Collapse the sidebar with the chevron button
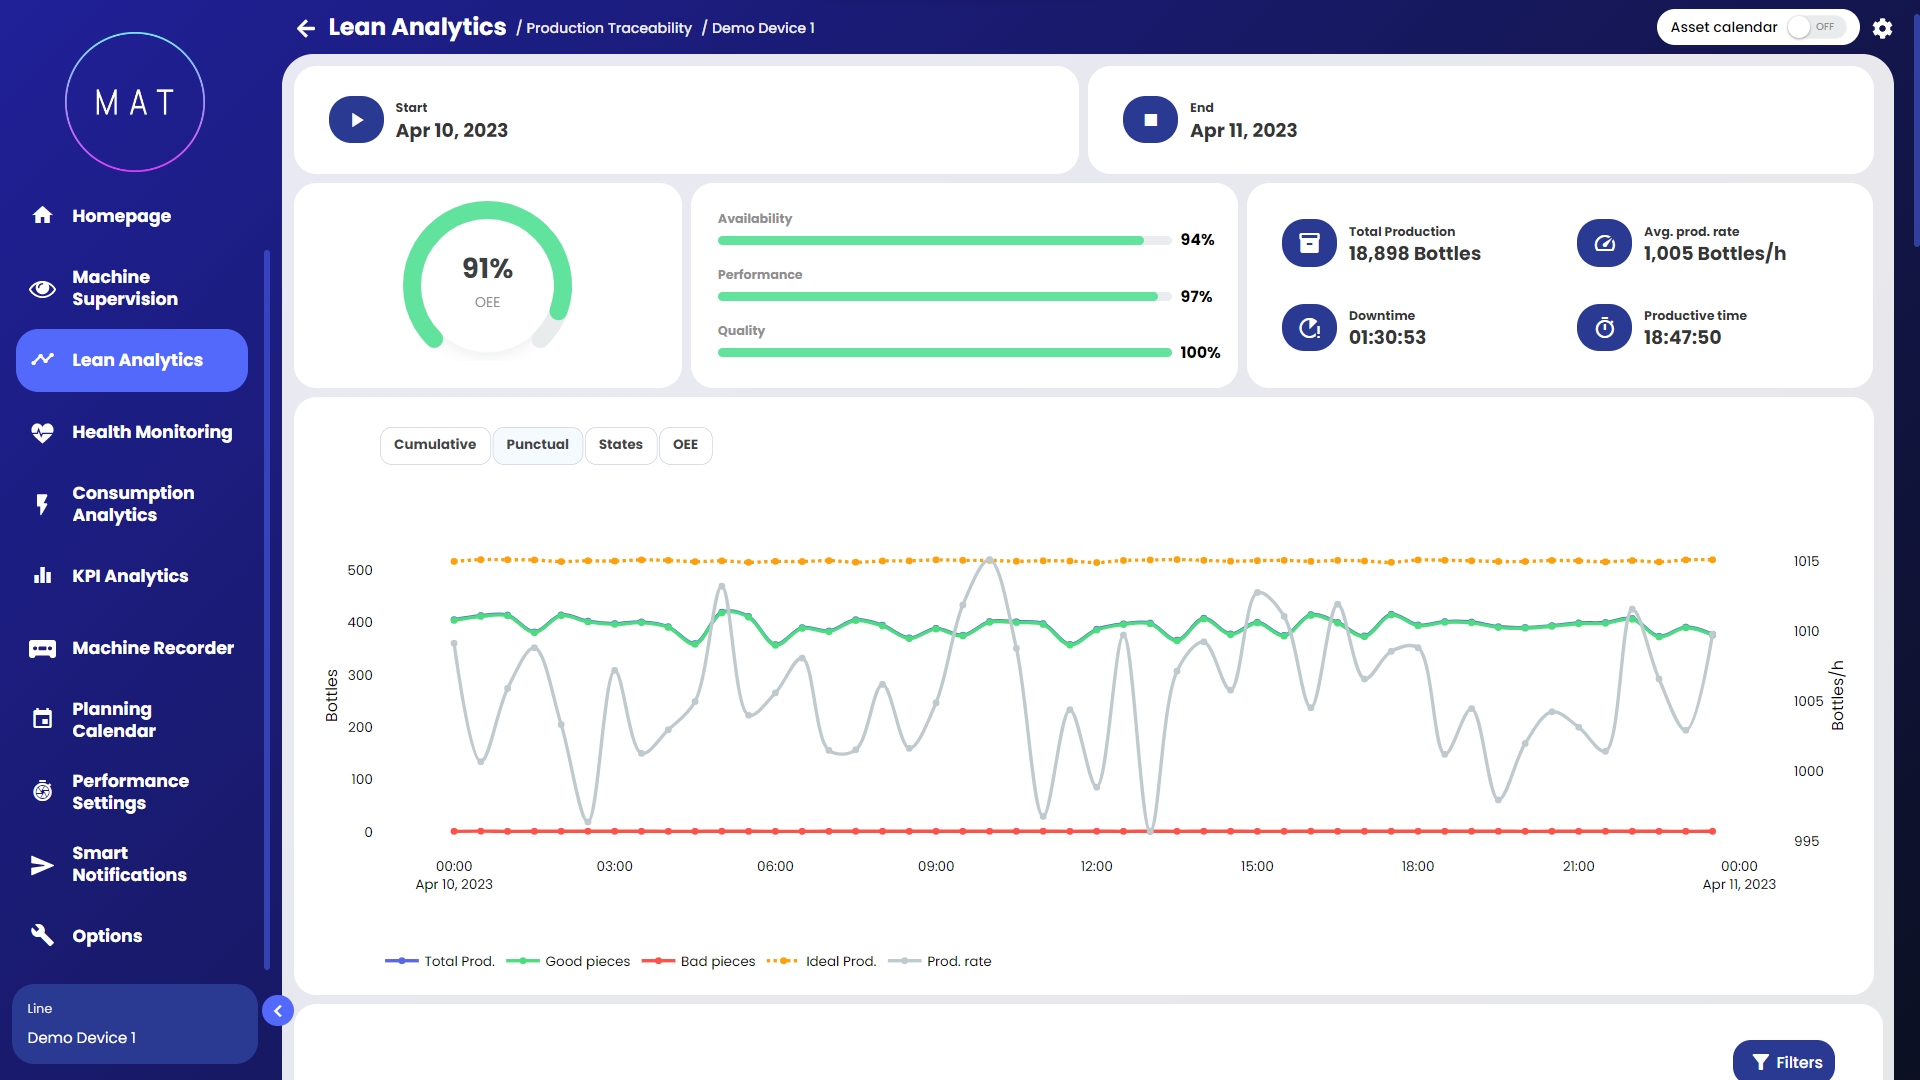The width and height of the screenshot is (1920, 1080). click(278, 1011)
